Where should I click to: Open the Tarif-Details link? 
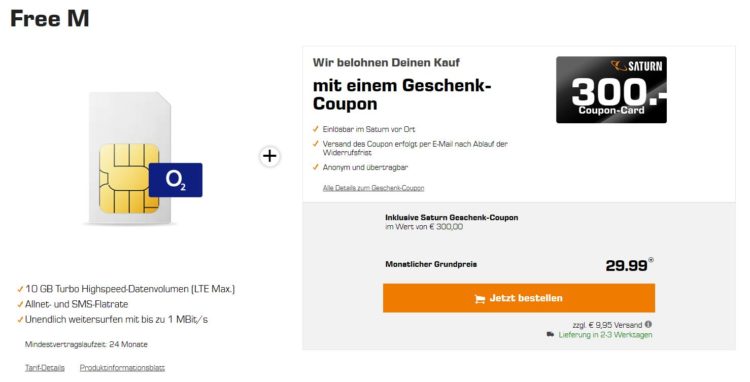point(44,368)
